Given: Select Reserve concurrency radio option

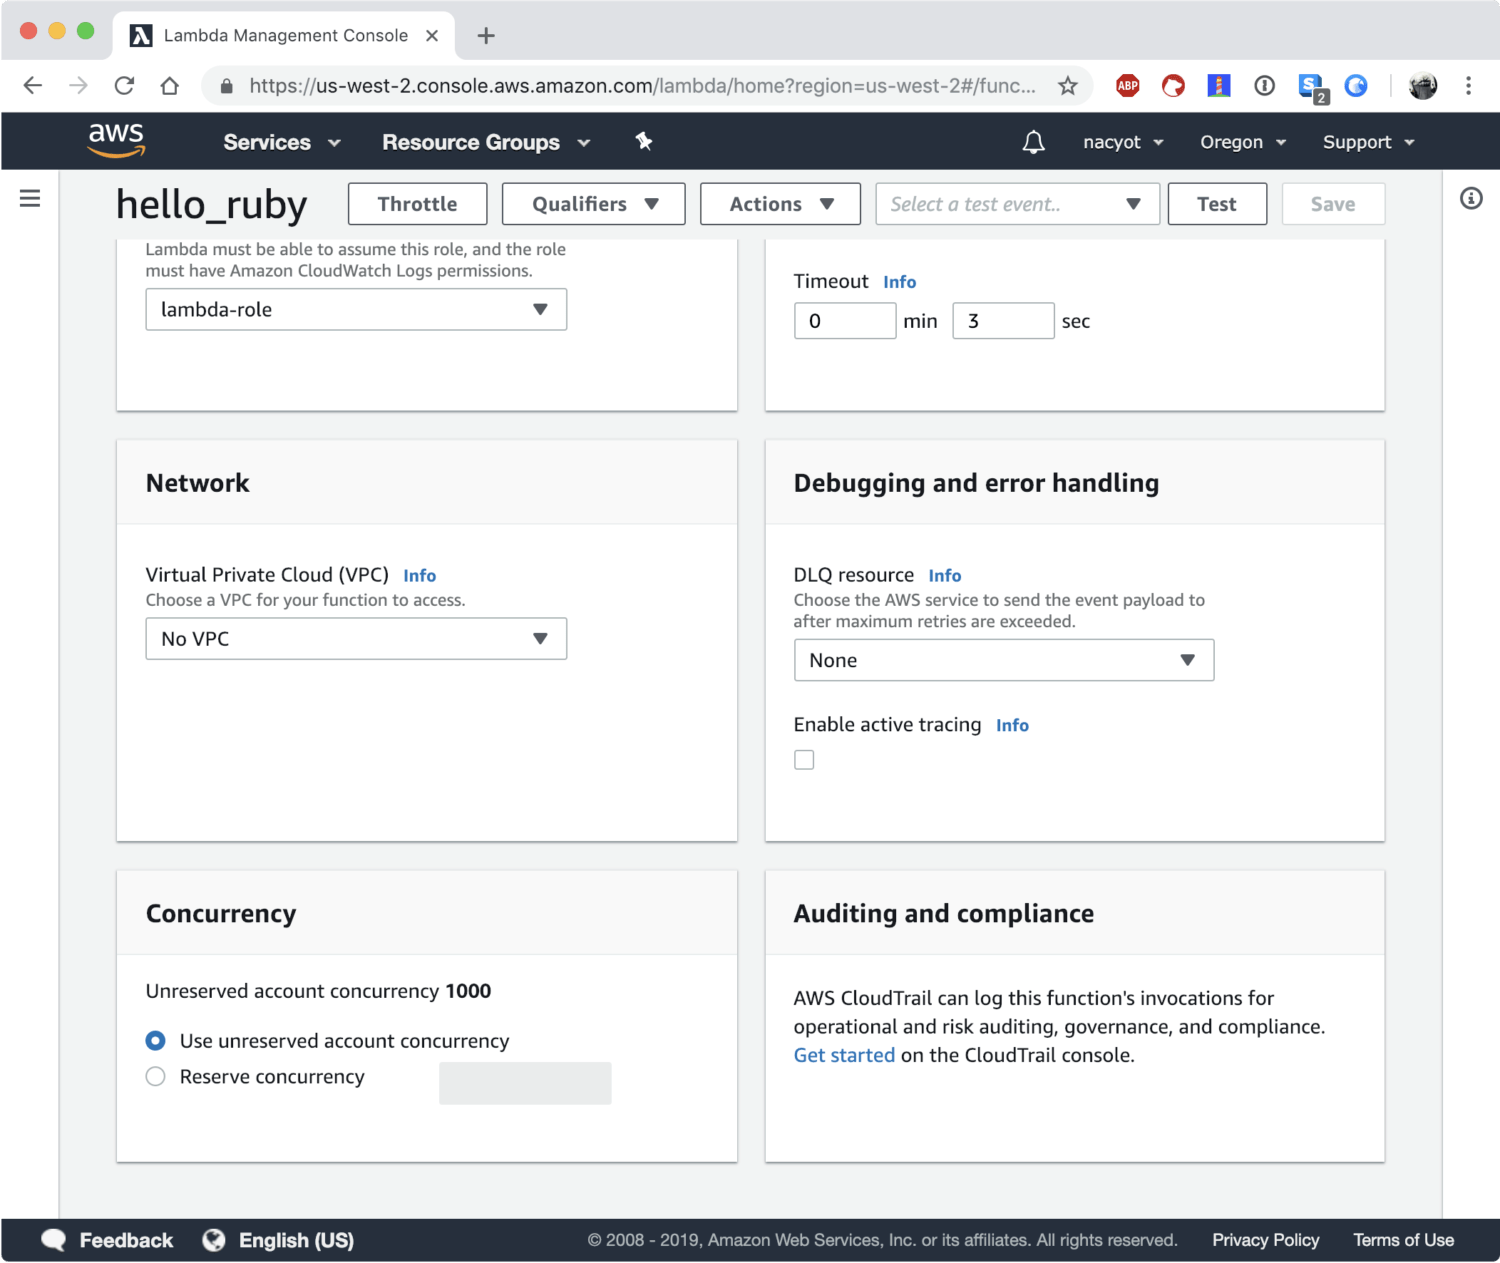Looking at the screenshot, I should tap(155, 1077).
